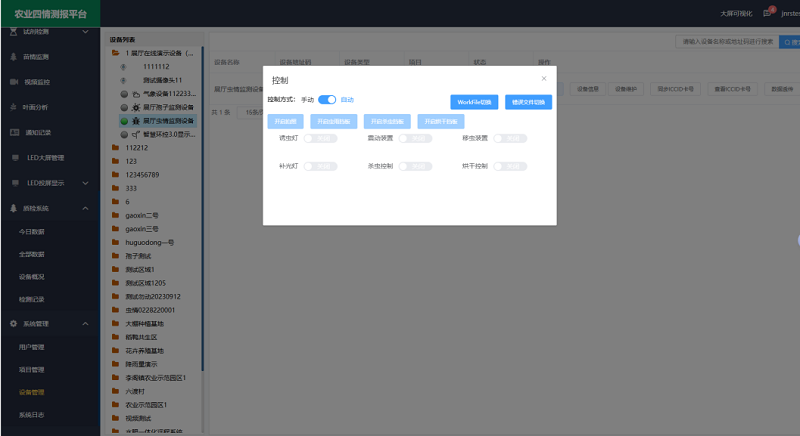Click the bug icon of 展厅虫情监测设备

pos(136,120)
